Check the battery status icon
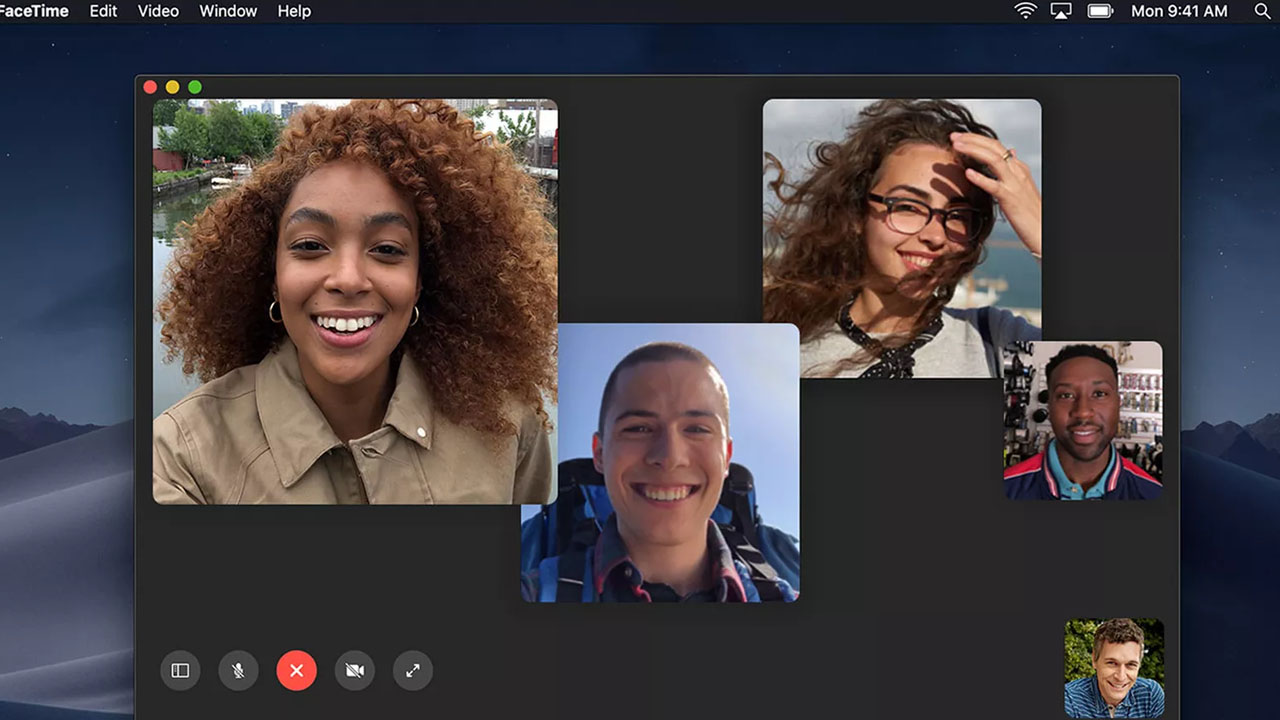This screenshot has width=1280, height=720. click(1100, 11)
